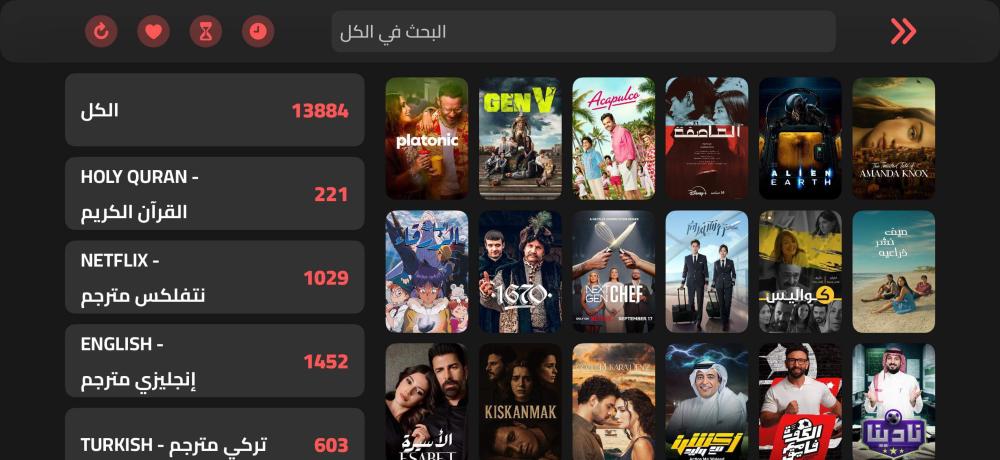Open the Acapulco poster
Screen dimensions: 1000x460
pos(614,138)
